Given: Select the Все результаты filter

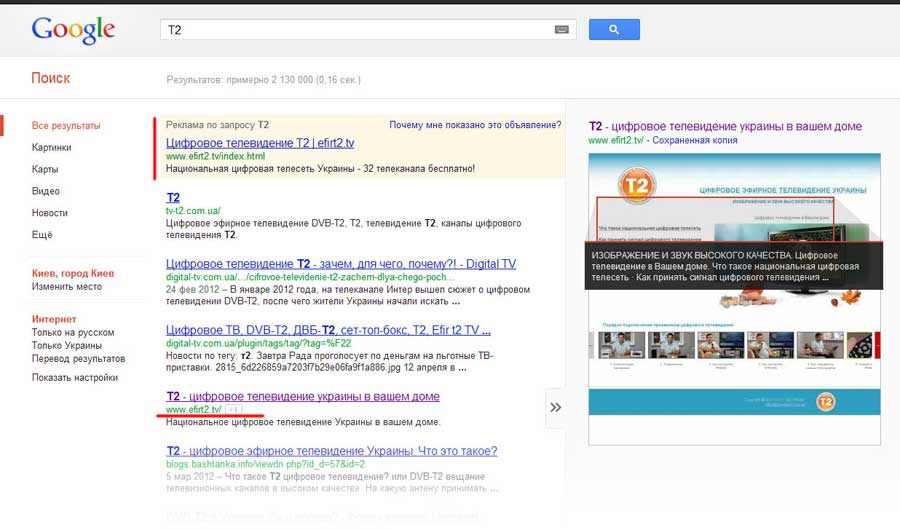Looking at the screenshot, I should pos(66,126).
